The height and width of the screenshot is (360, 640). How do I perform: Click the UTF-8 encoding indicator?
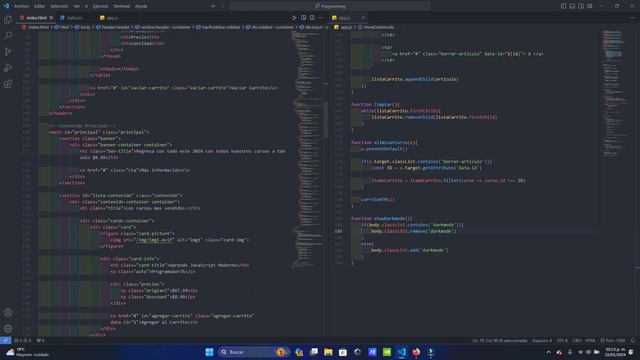point(562,340)
